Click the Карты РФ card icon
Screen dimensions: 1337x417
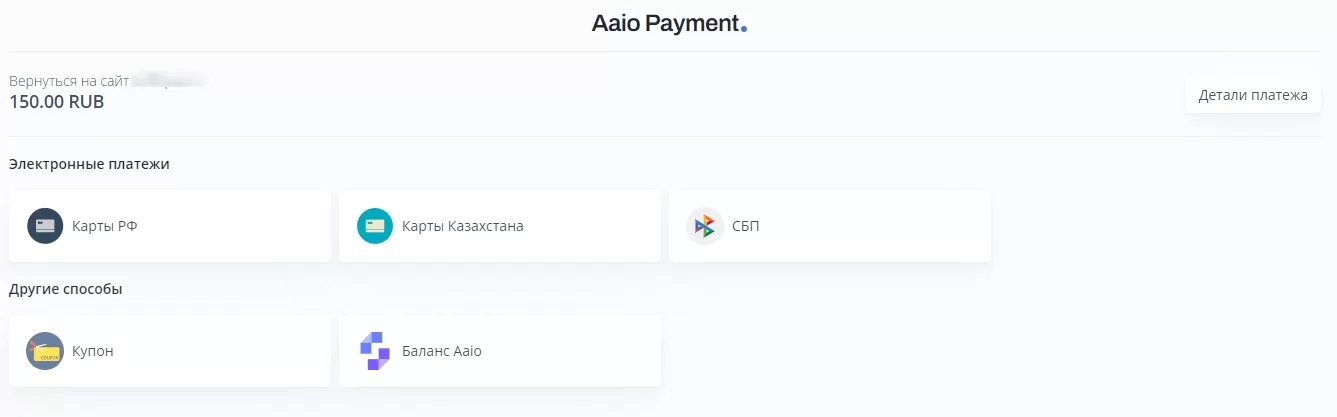[x=45, y=226]
